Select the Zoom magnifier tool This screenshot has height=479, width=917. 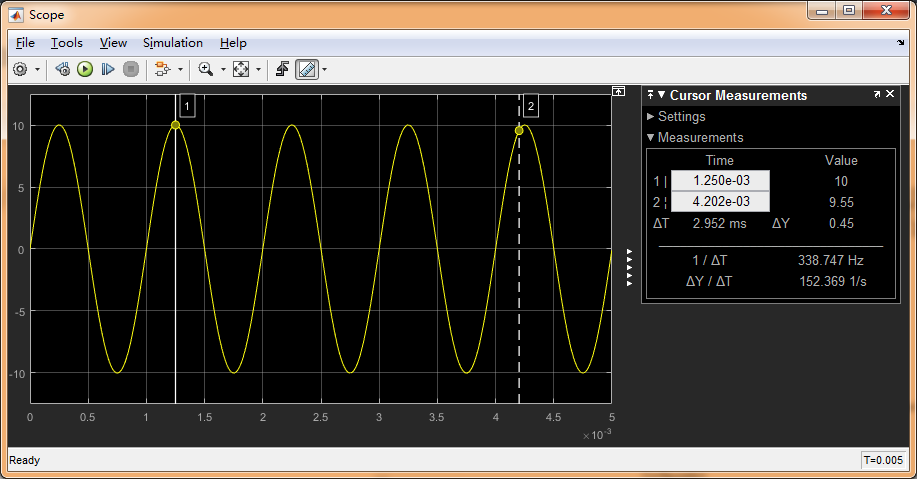205,69
